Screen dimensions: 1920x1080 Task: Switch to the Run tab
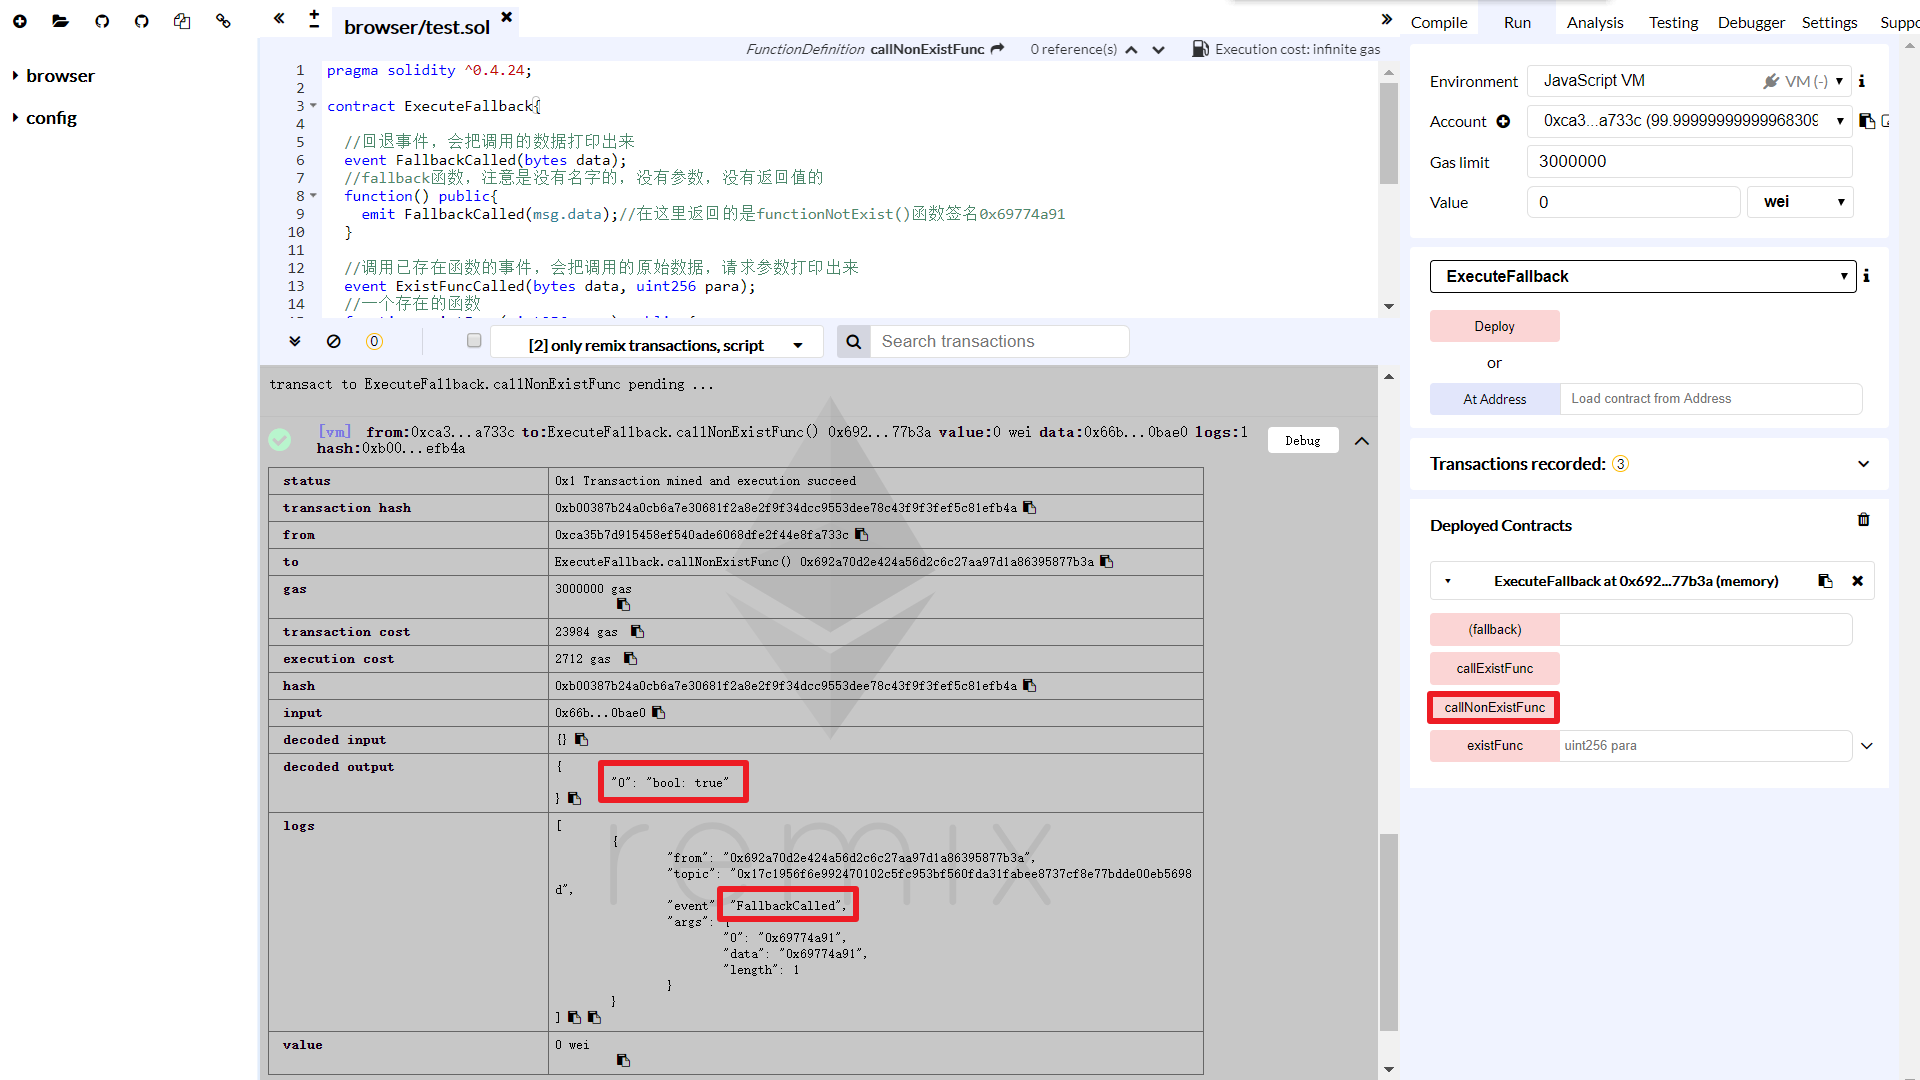point(1517,22)
